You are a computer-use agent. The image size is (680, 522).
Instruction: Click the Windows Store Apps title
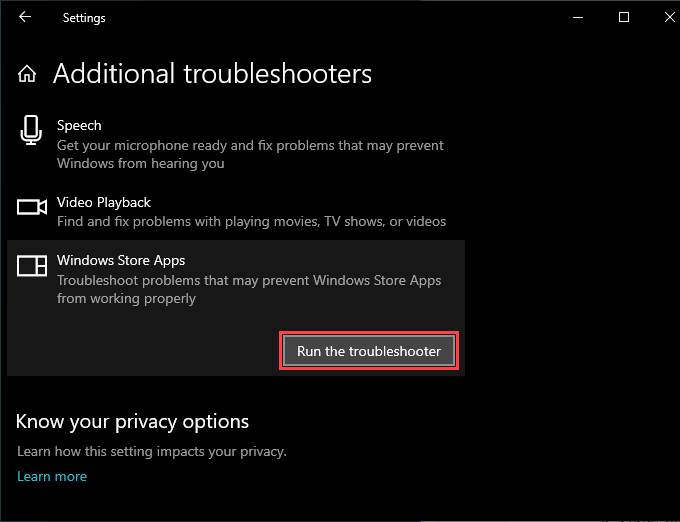tap(121, 260)
